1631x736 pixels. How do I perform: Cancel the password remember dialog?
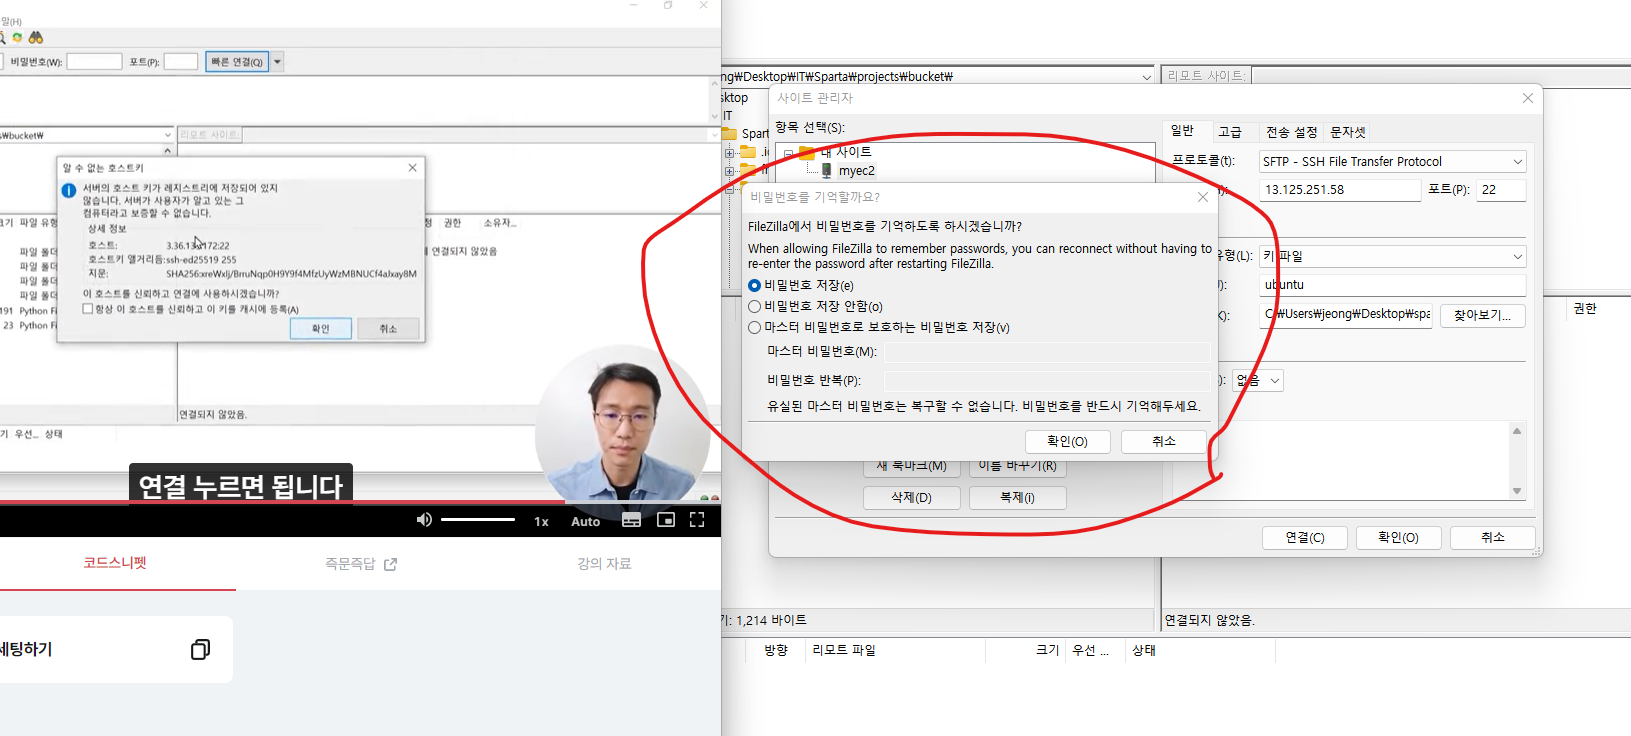point(1163,441)
